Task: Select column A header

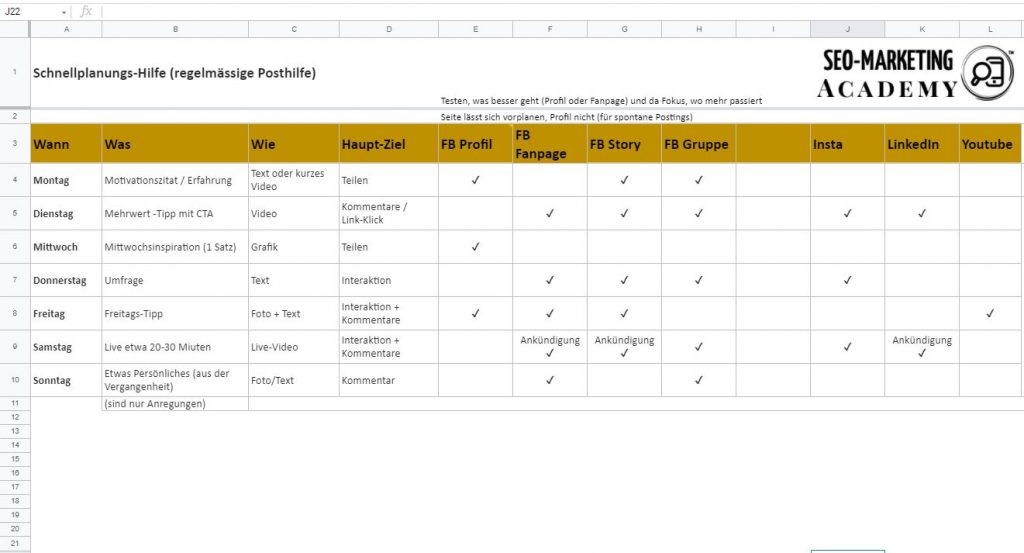Action: 66,29
